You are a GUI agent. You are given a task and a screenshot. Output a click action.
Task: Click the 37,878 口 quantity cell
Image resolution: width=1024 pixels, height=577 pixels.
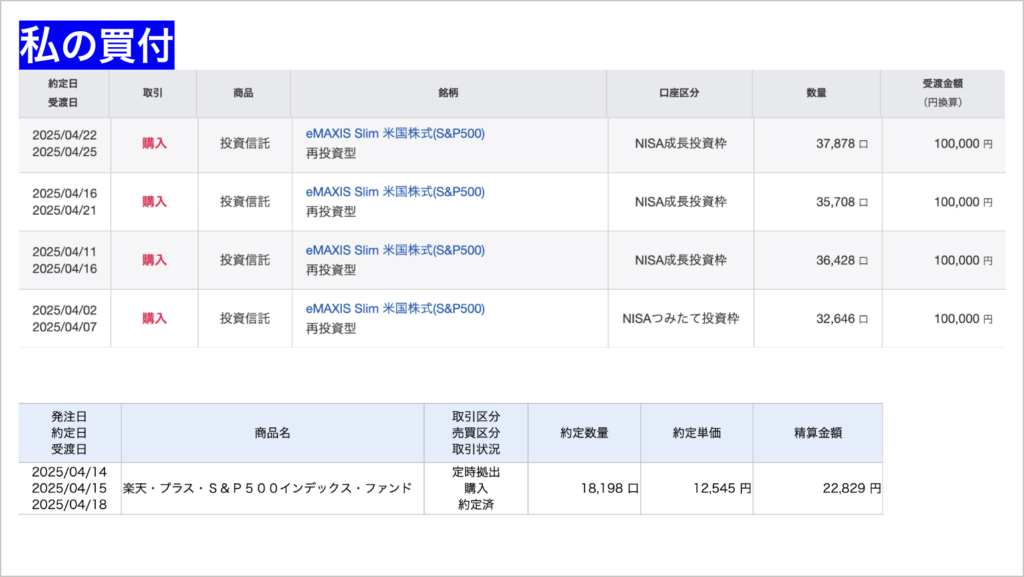pos(818,144)
